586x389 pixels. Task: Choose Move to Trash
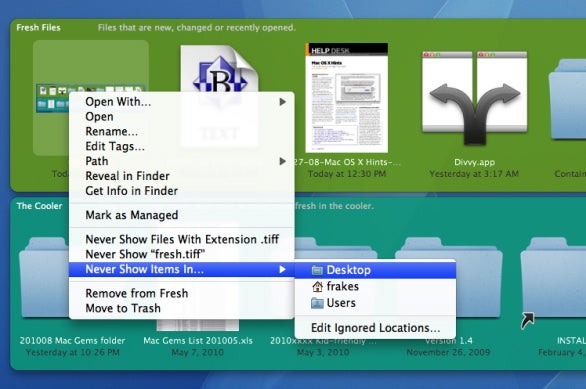point(182,308)
